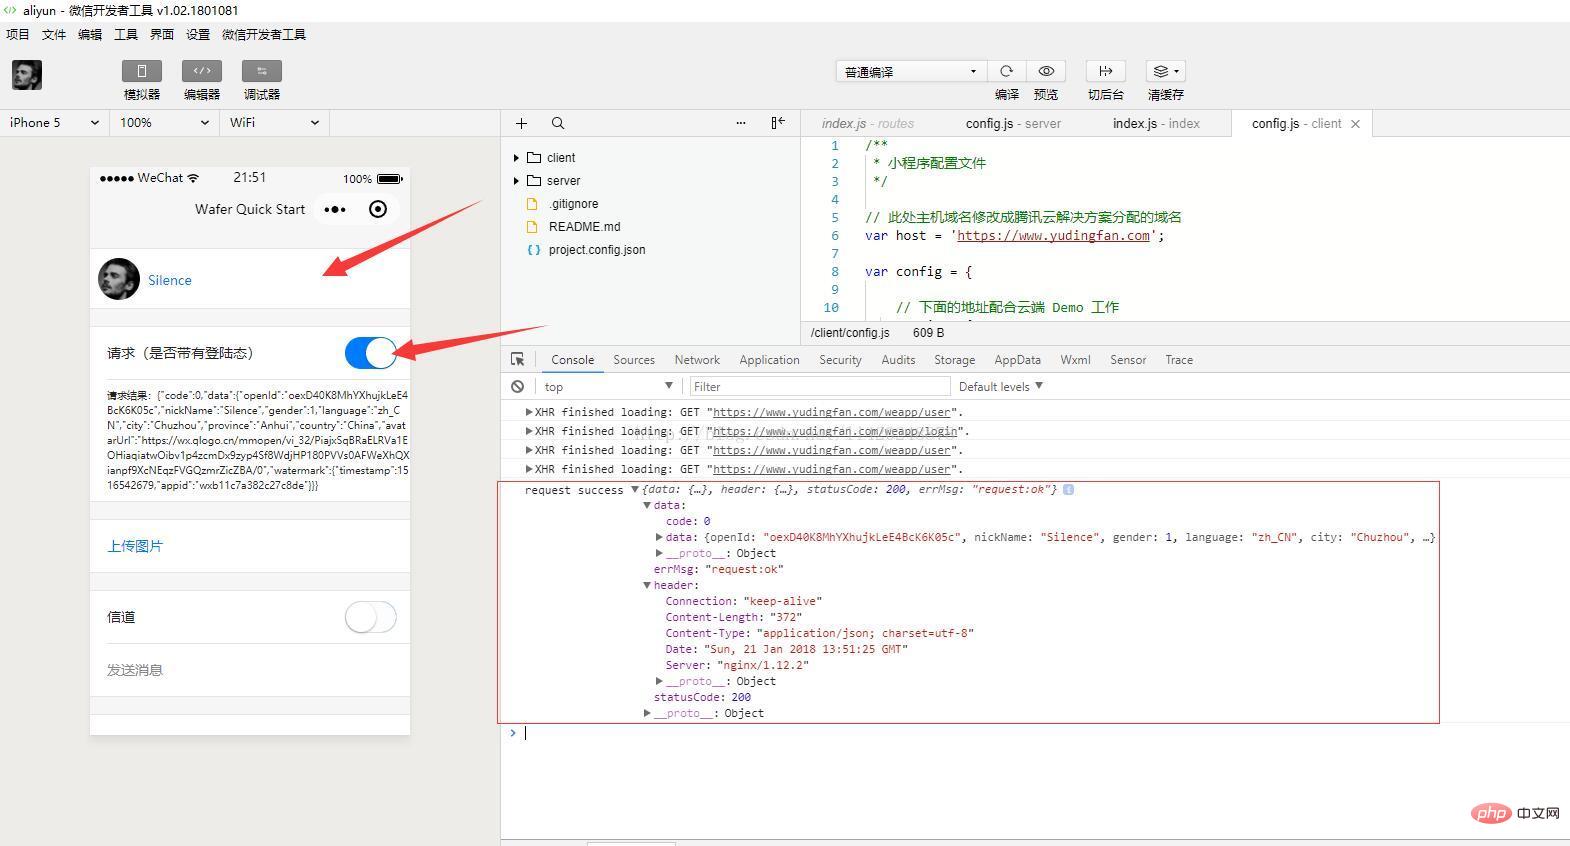
Task: Collapse the file tree panel
Action: click(x=778, y=123)
